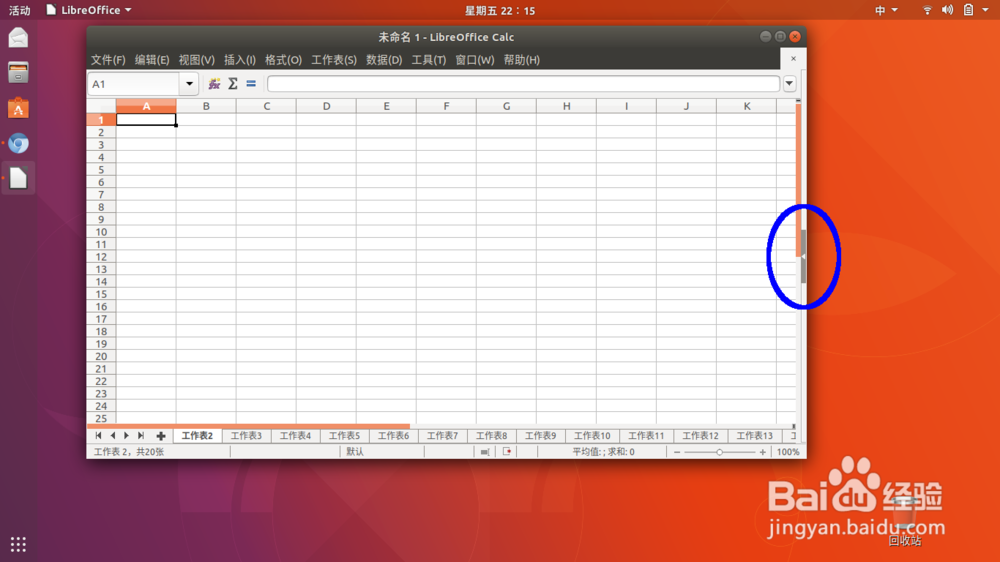The image size is (1000, 562).
Task: Click the Sum sigma icon
Action: click(233, 84)
